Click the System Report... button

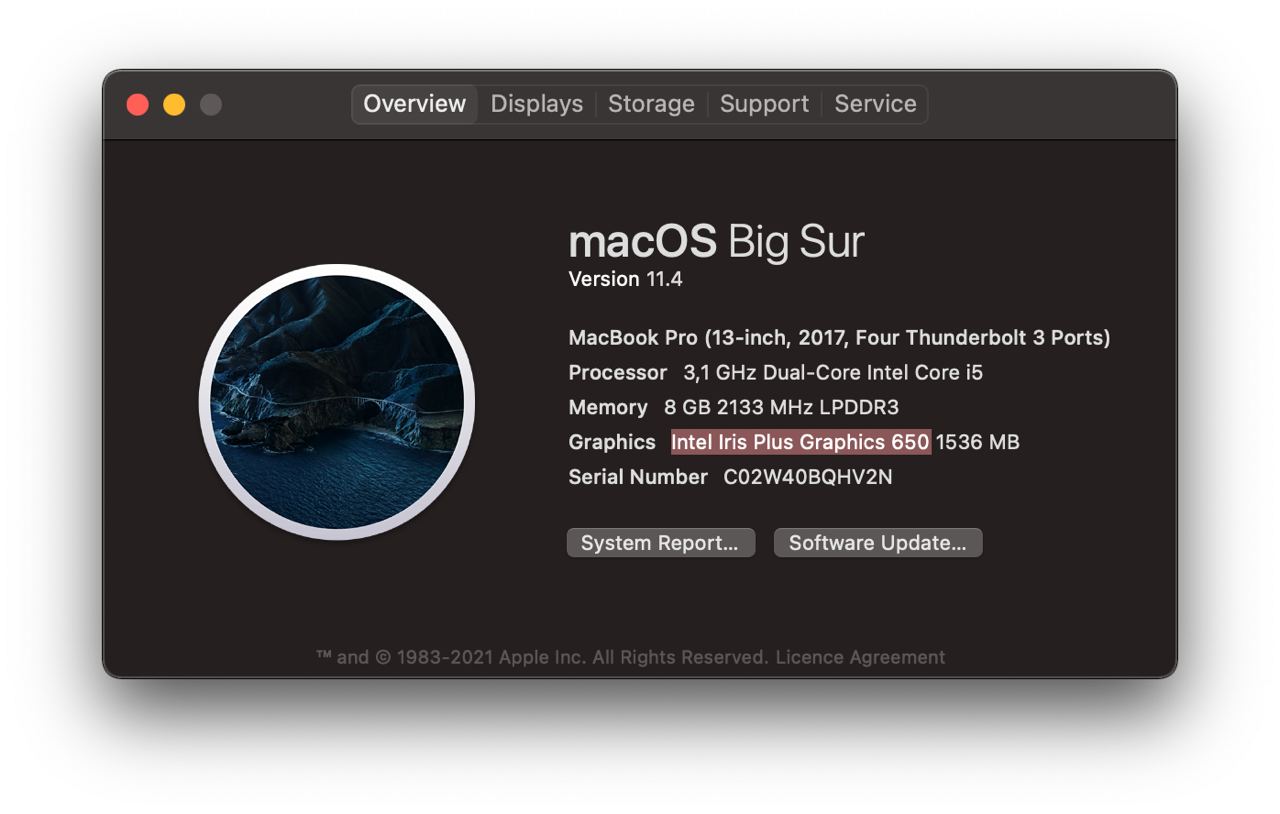[660, 543]
